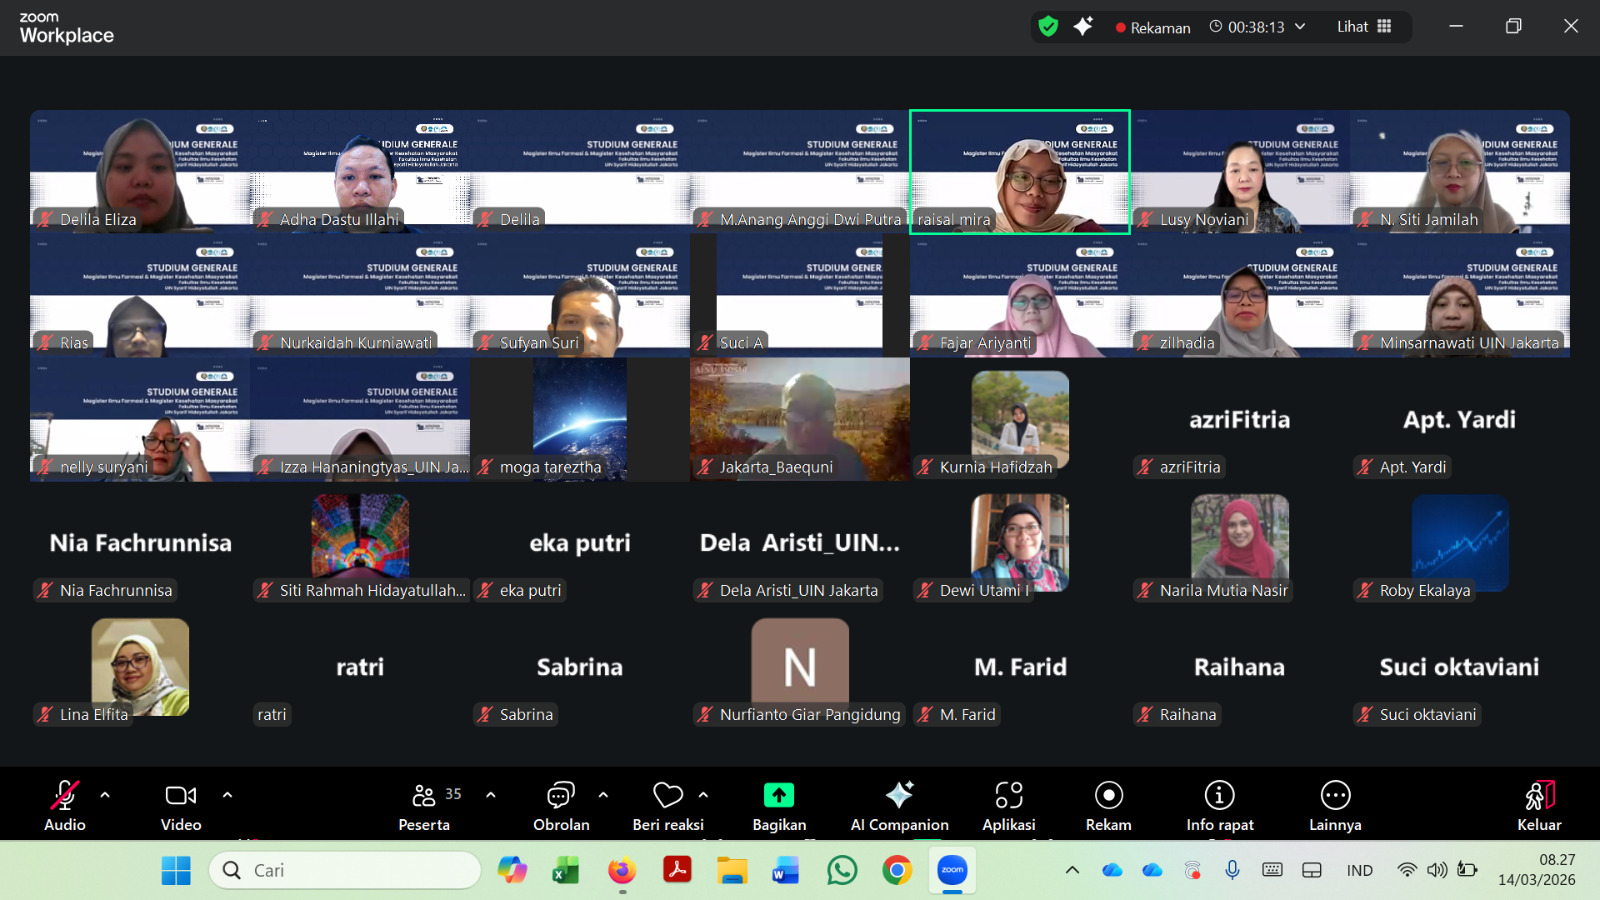Click the Bagikan share screen icon

point(778,796)
